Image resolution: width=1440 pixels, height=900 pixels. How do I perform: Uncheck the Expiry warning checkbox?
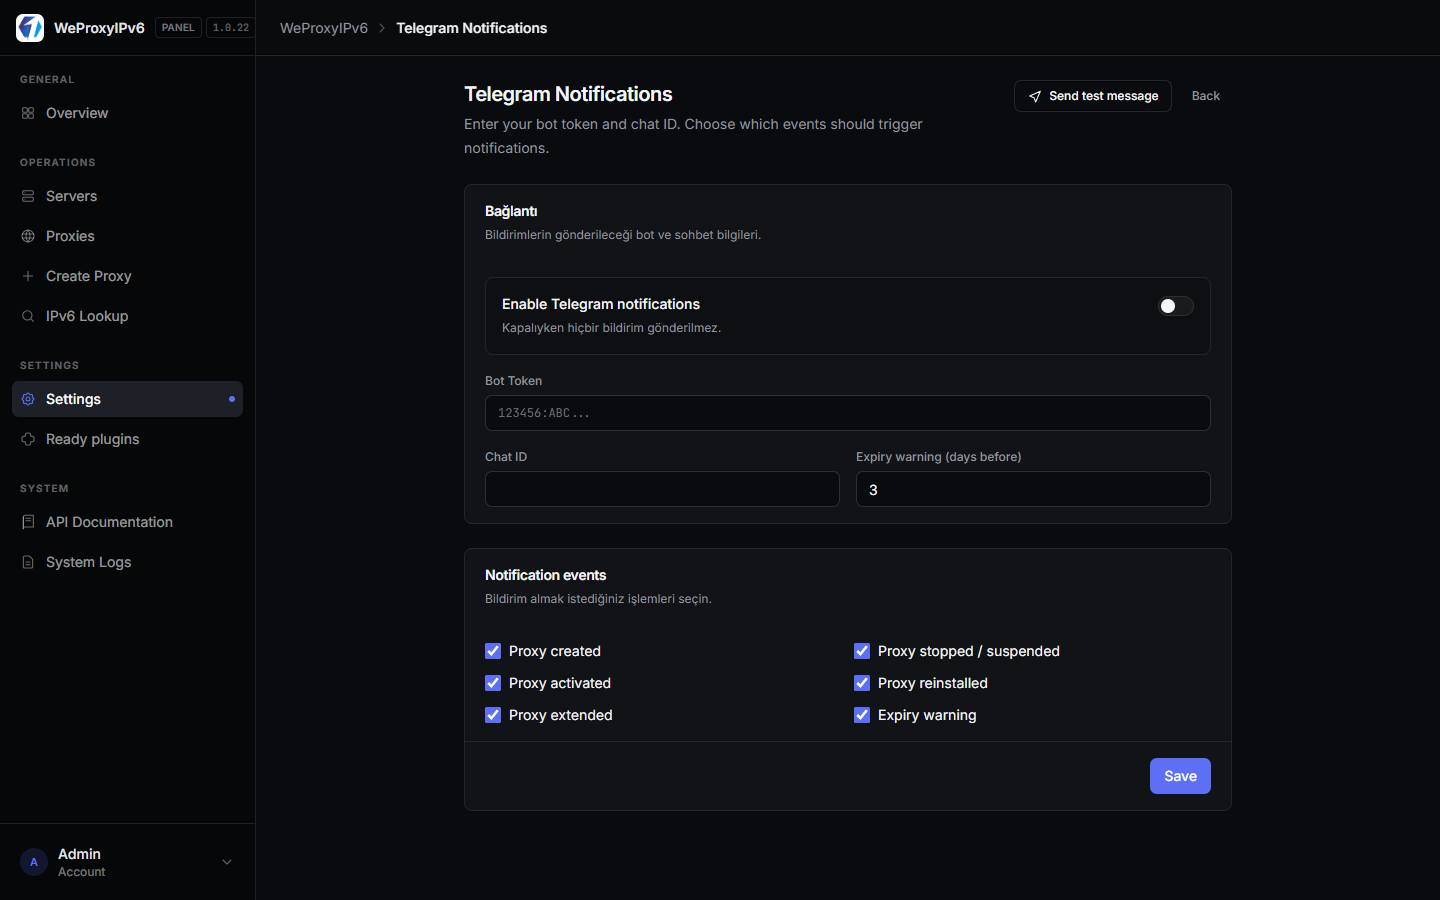pyautogui.click(x=862, y=715)
